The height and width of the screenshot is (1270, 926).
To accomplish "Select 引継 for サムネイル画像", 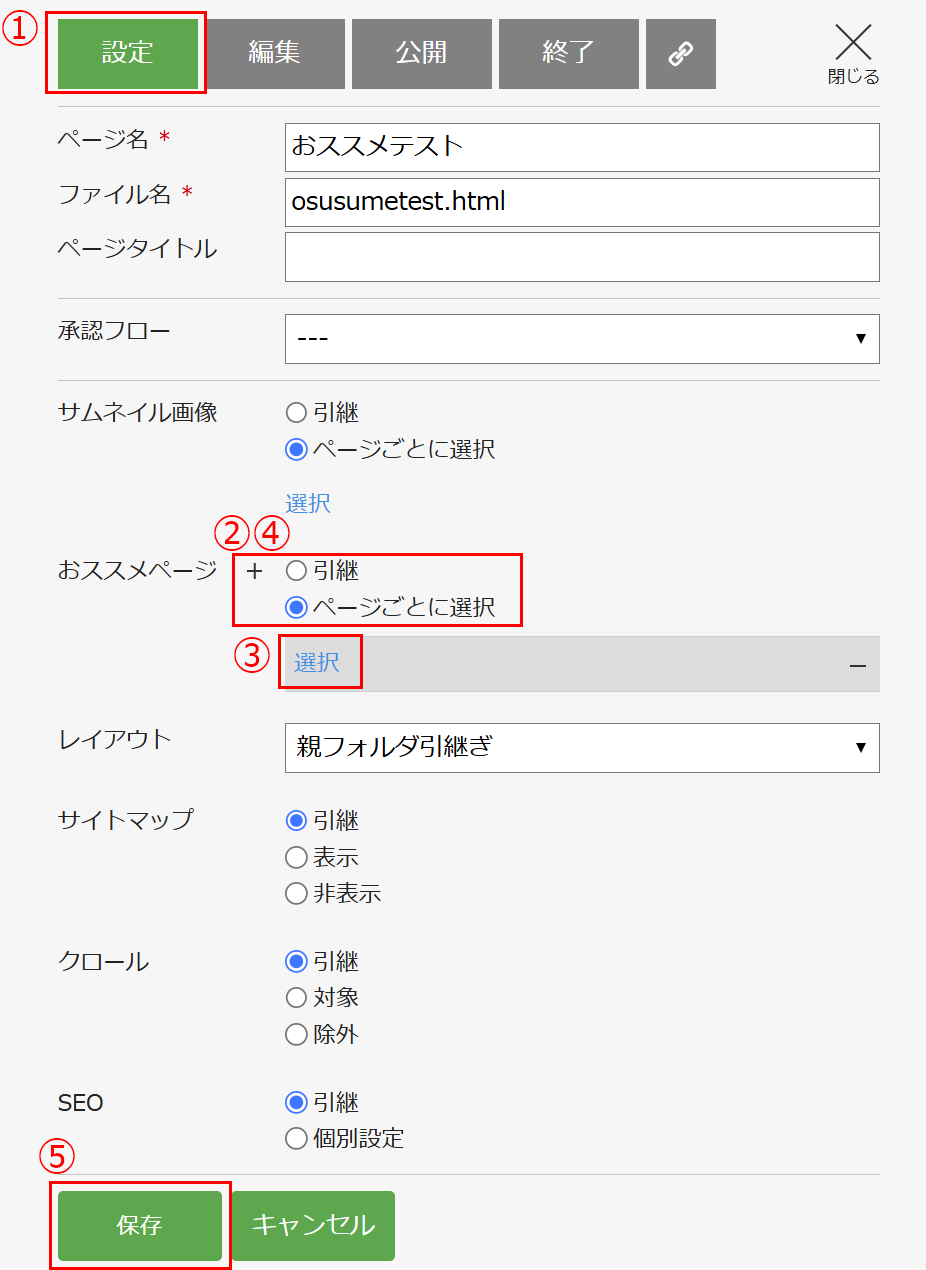I will [296, 412].
